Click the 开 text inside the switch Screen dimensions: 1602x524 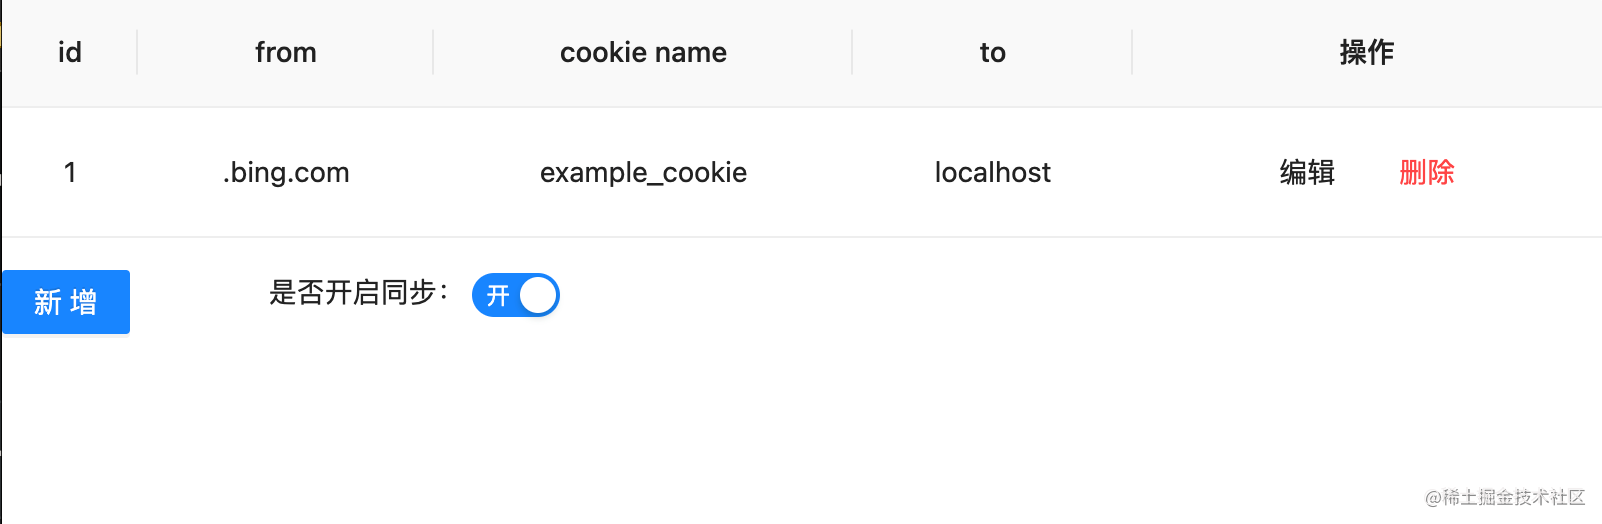[498, 295]
